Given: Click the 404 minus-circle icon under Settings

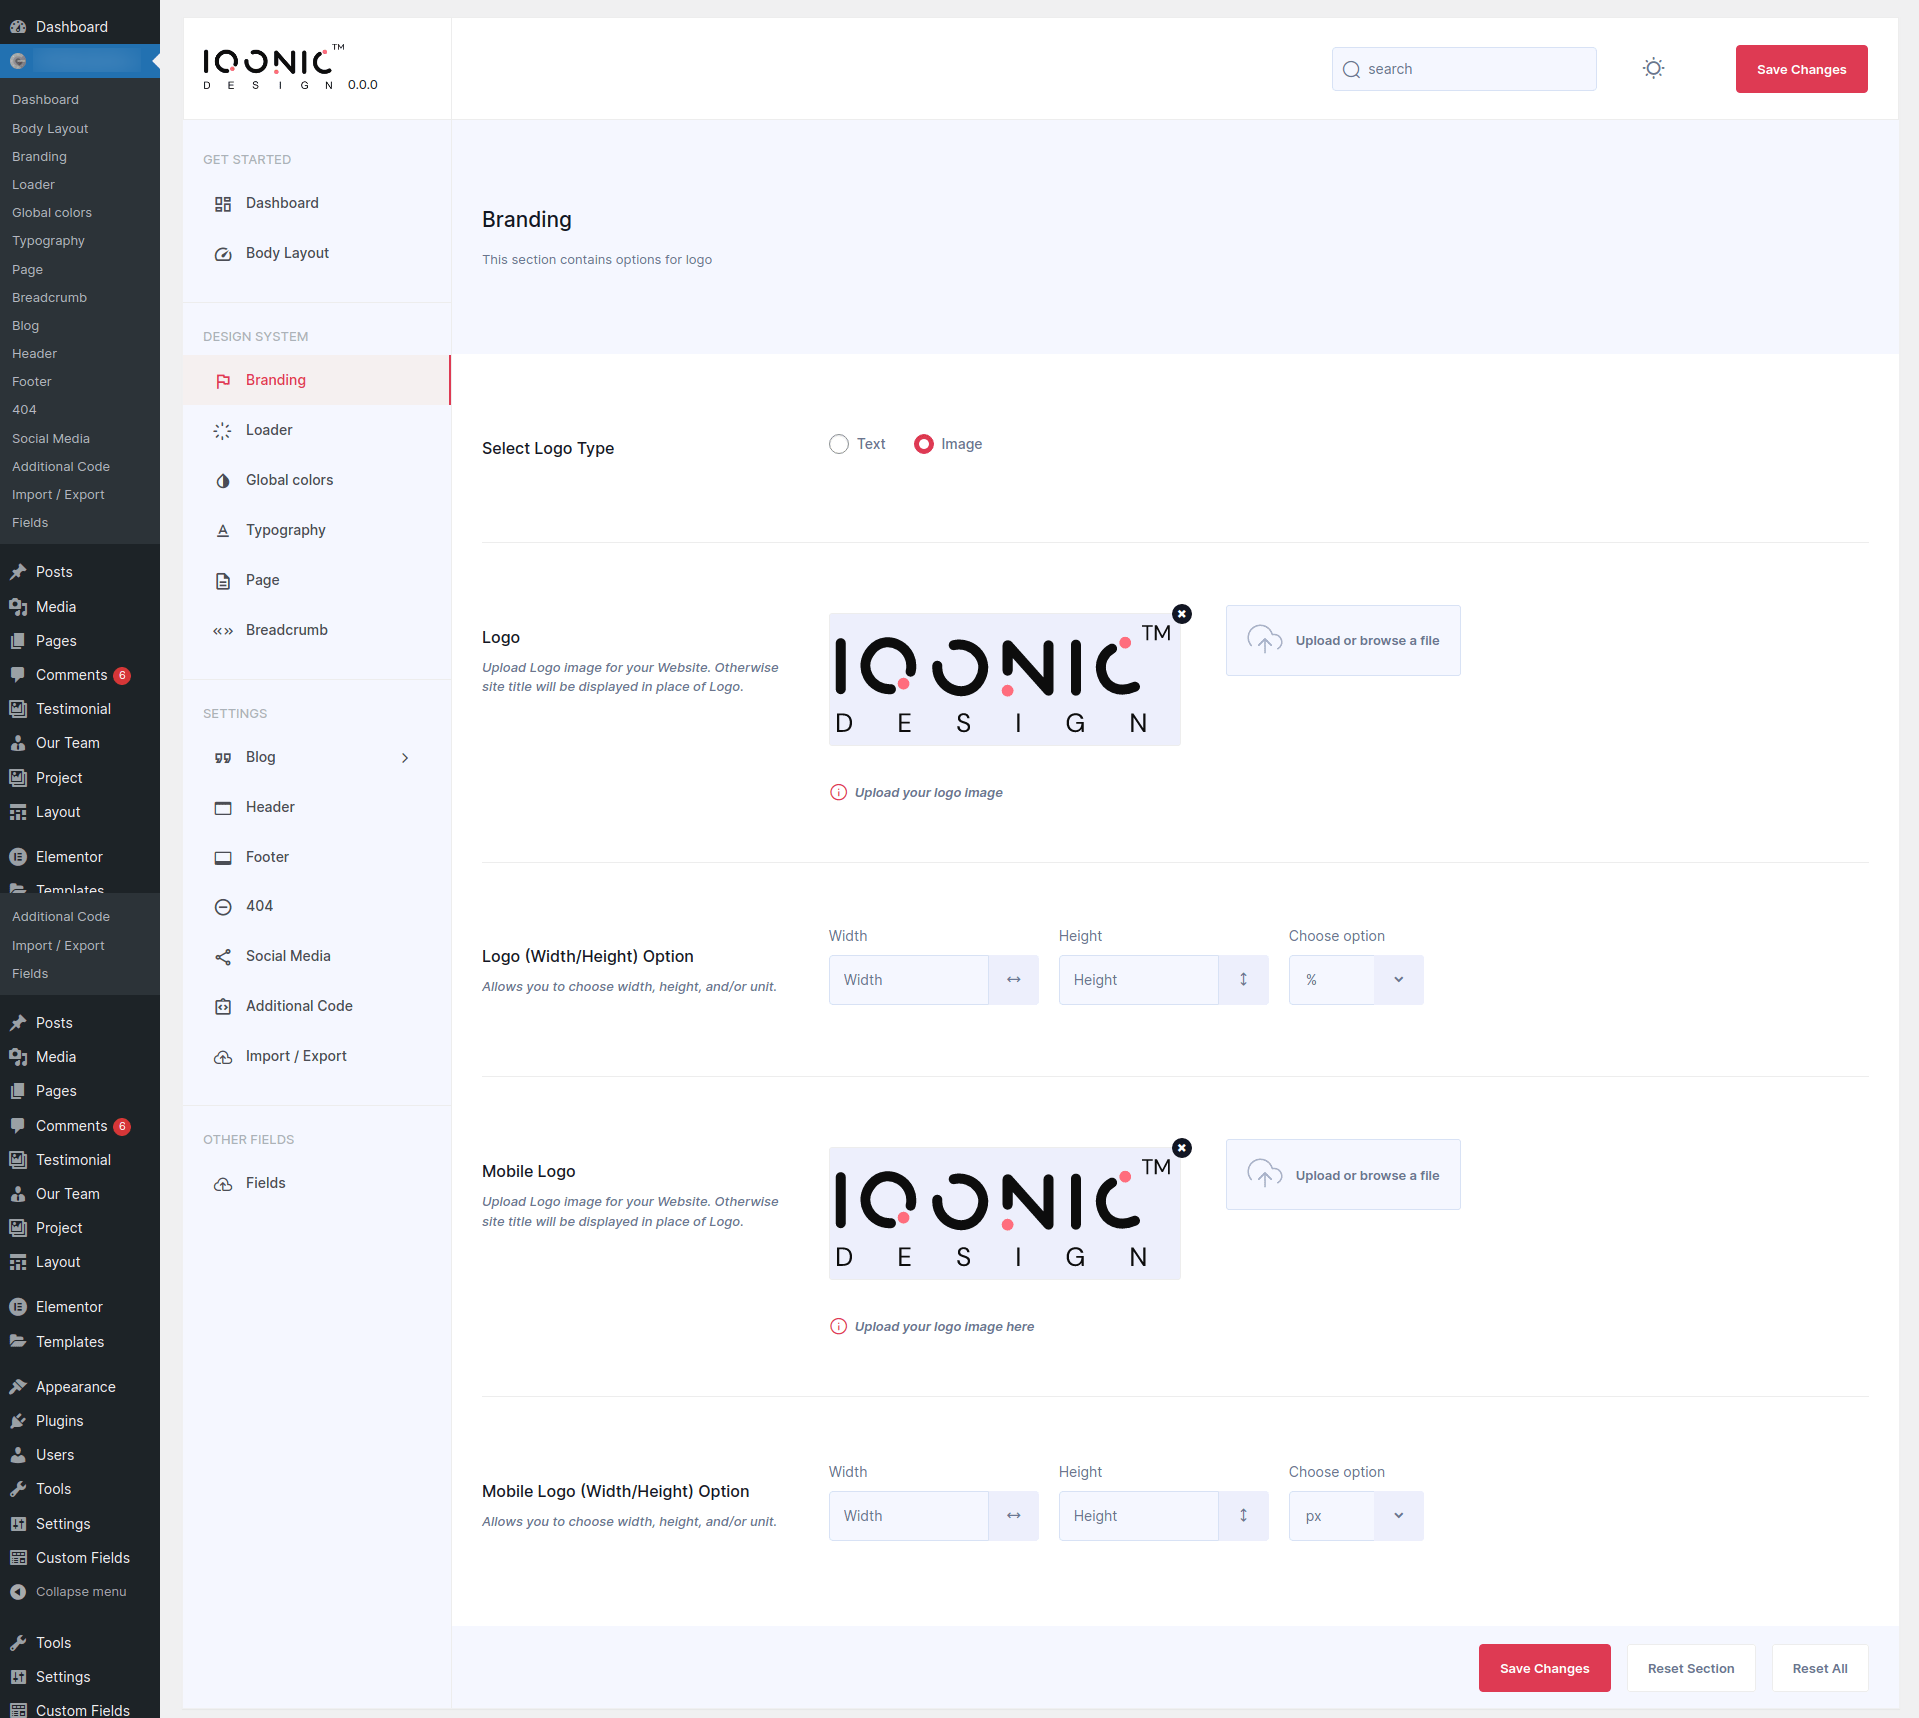Looking at the screenshot, I should tap(223, 907).
